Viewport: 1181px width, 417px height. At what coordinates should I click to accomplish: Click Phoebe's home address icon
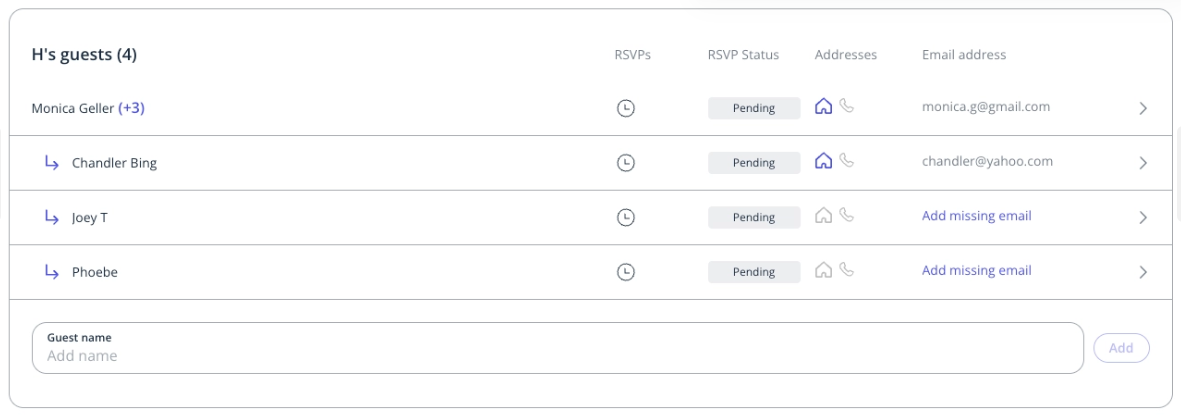pos(825,269)
